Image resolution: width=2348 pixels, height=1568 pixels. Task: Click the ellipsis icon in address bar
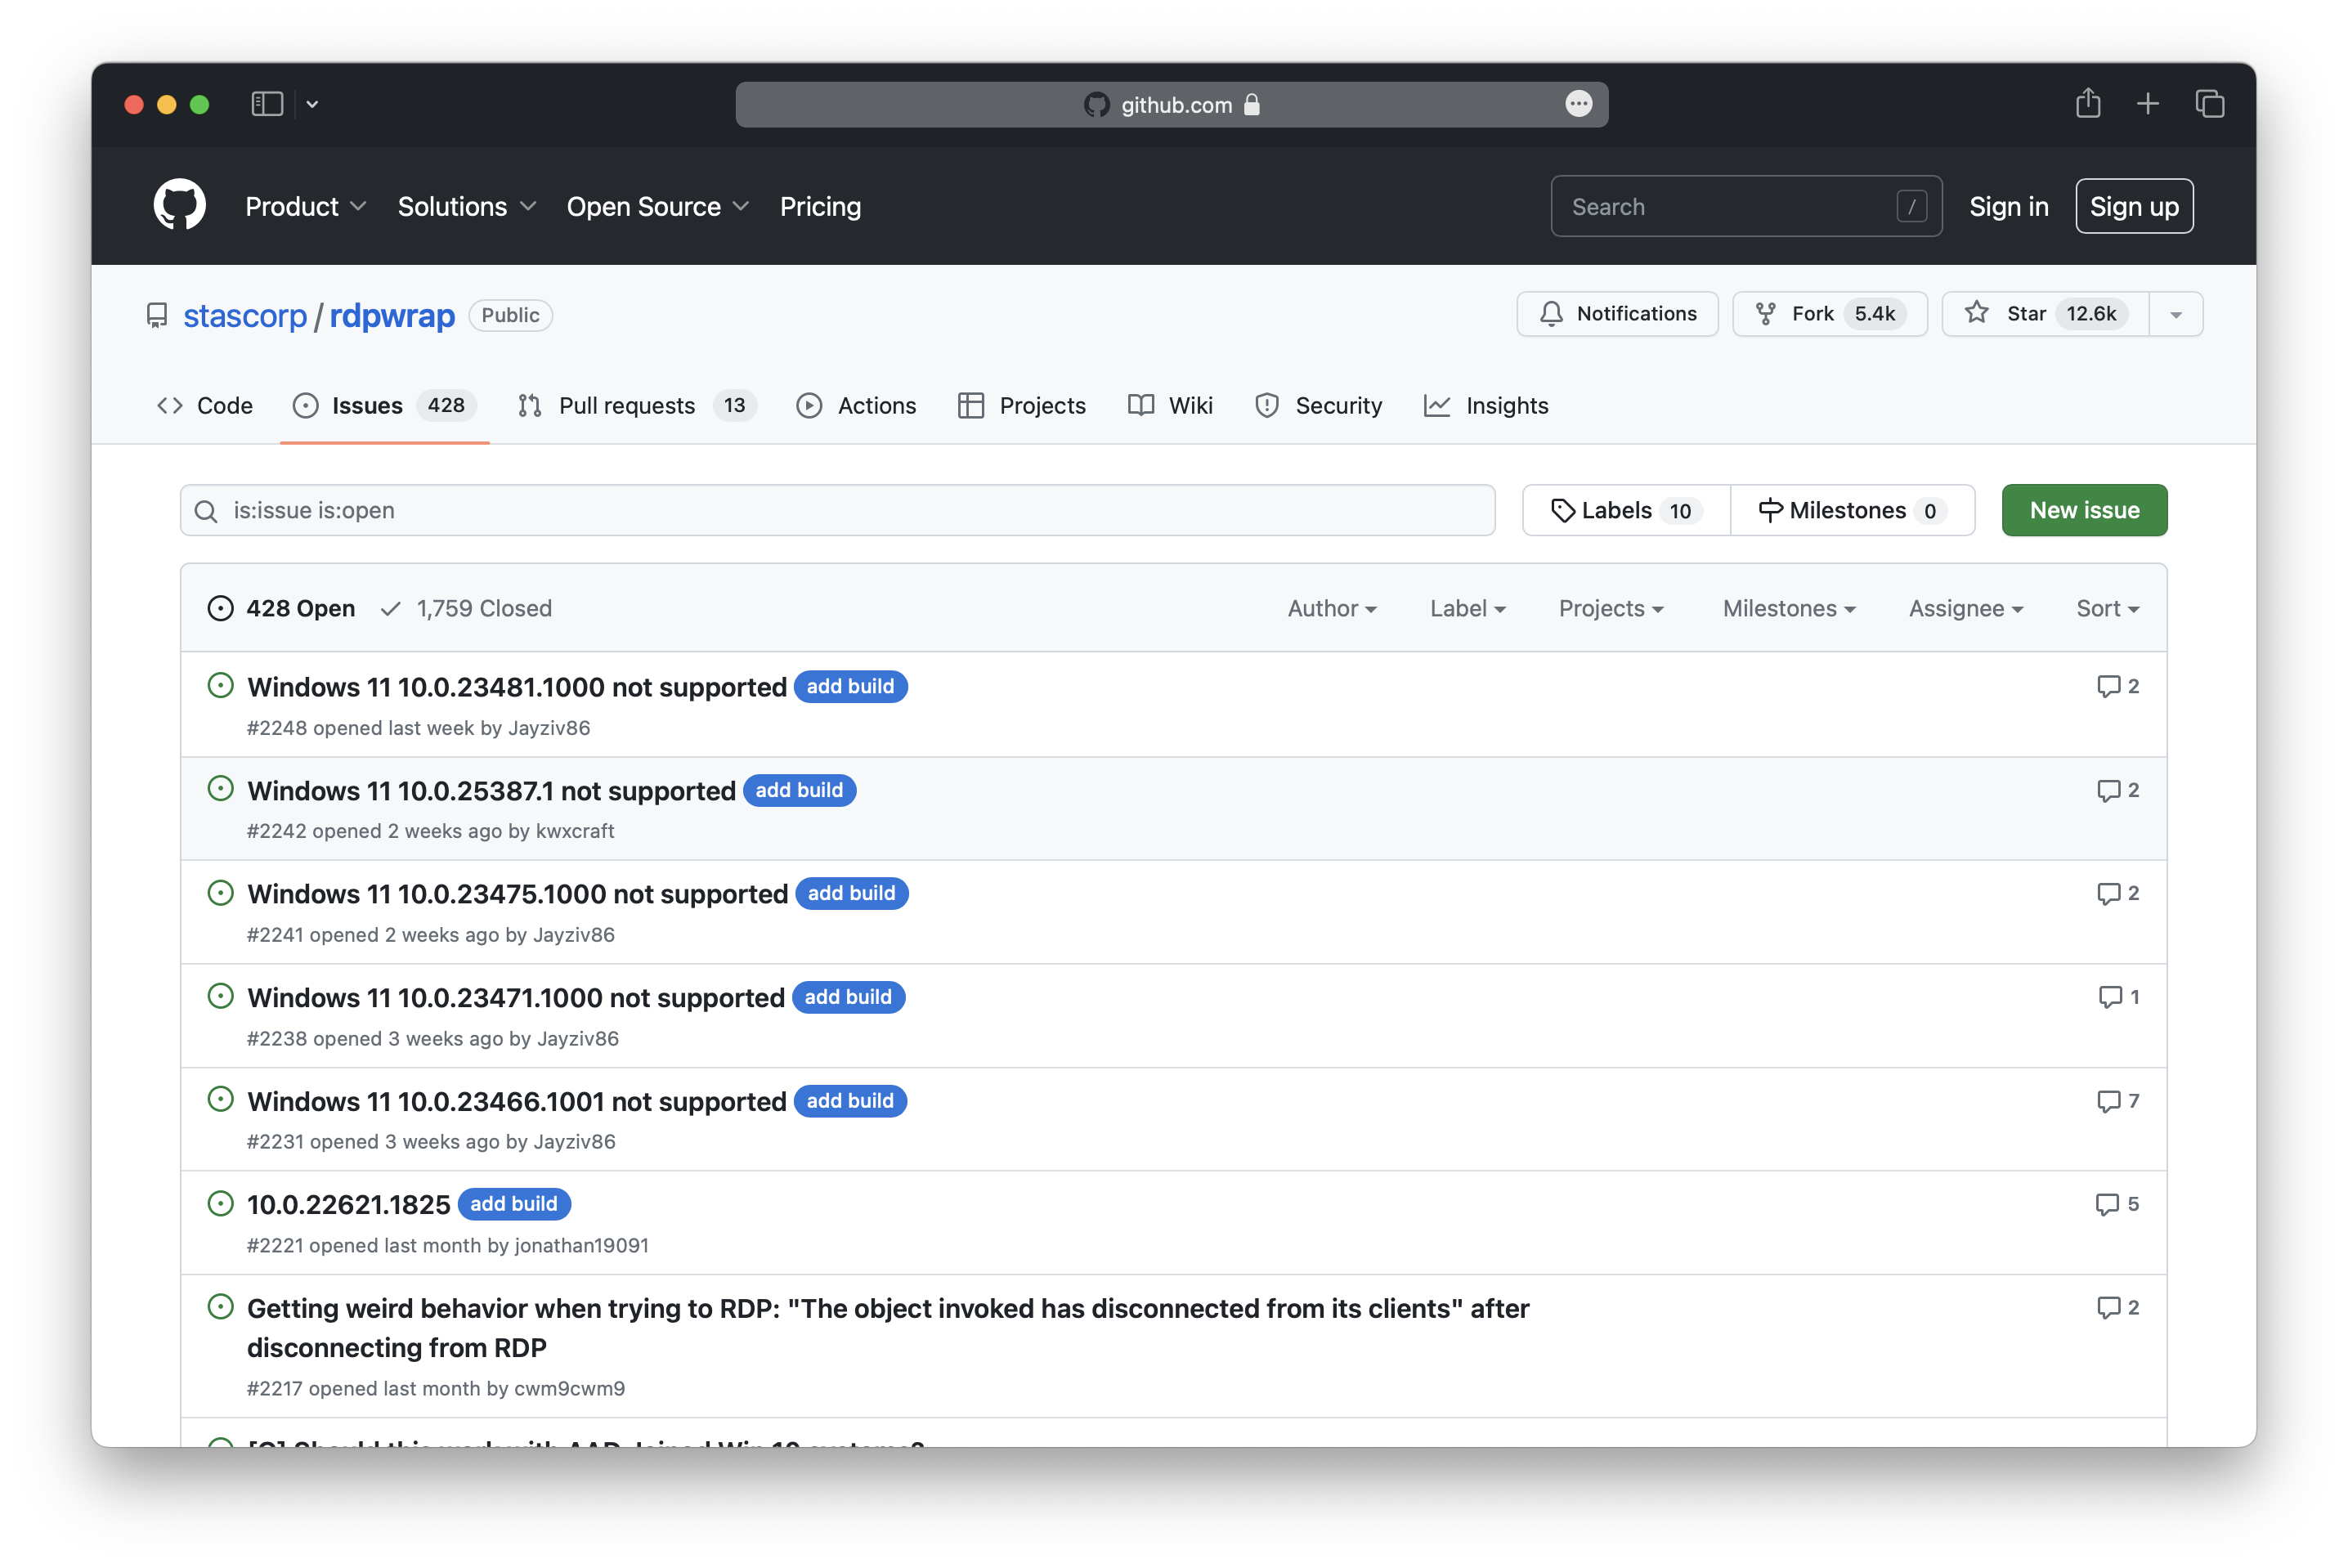click(1578, 104)
